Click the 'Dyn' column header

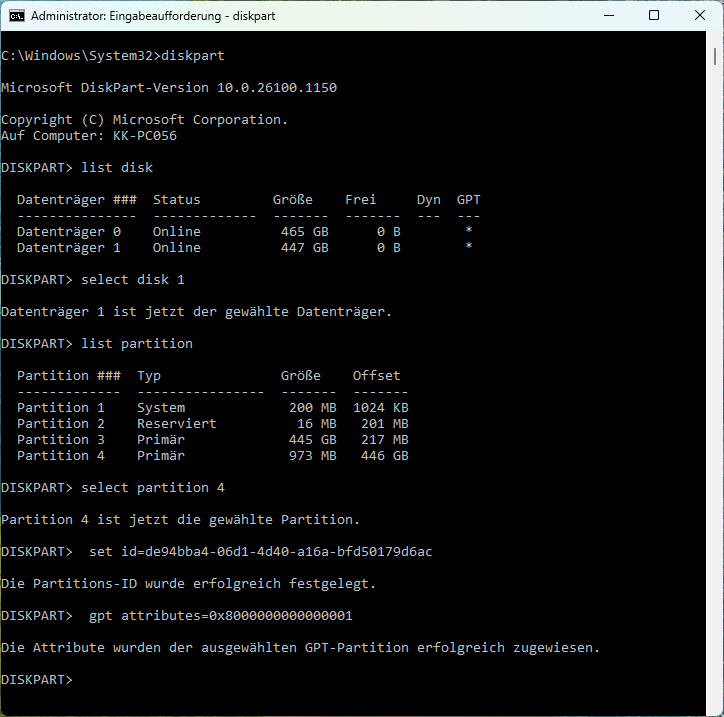pos(428,200)
